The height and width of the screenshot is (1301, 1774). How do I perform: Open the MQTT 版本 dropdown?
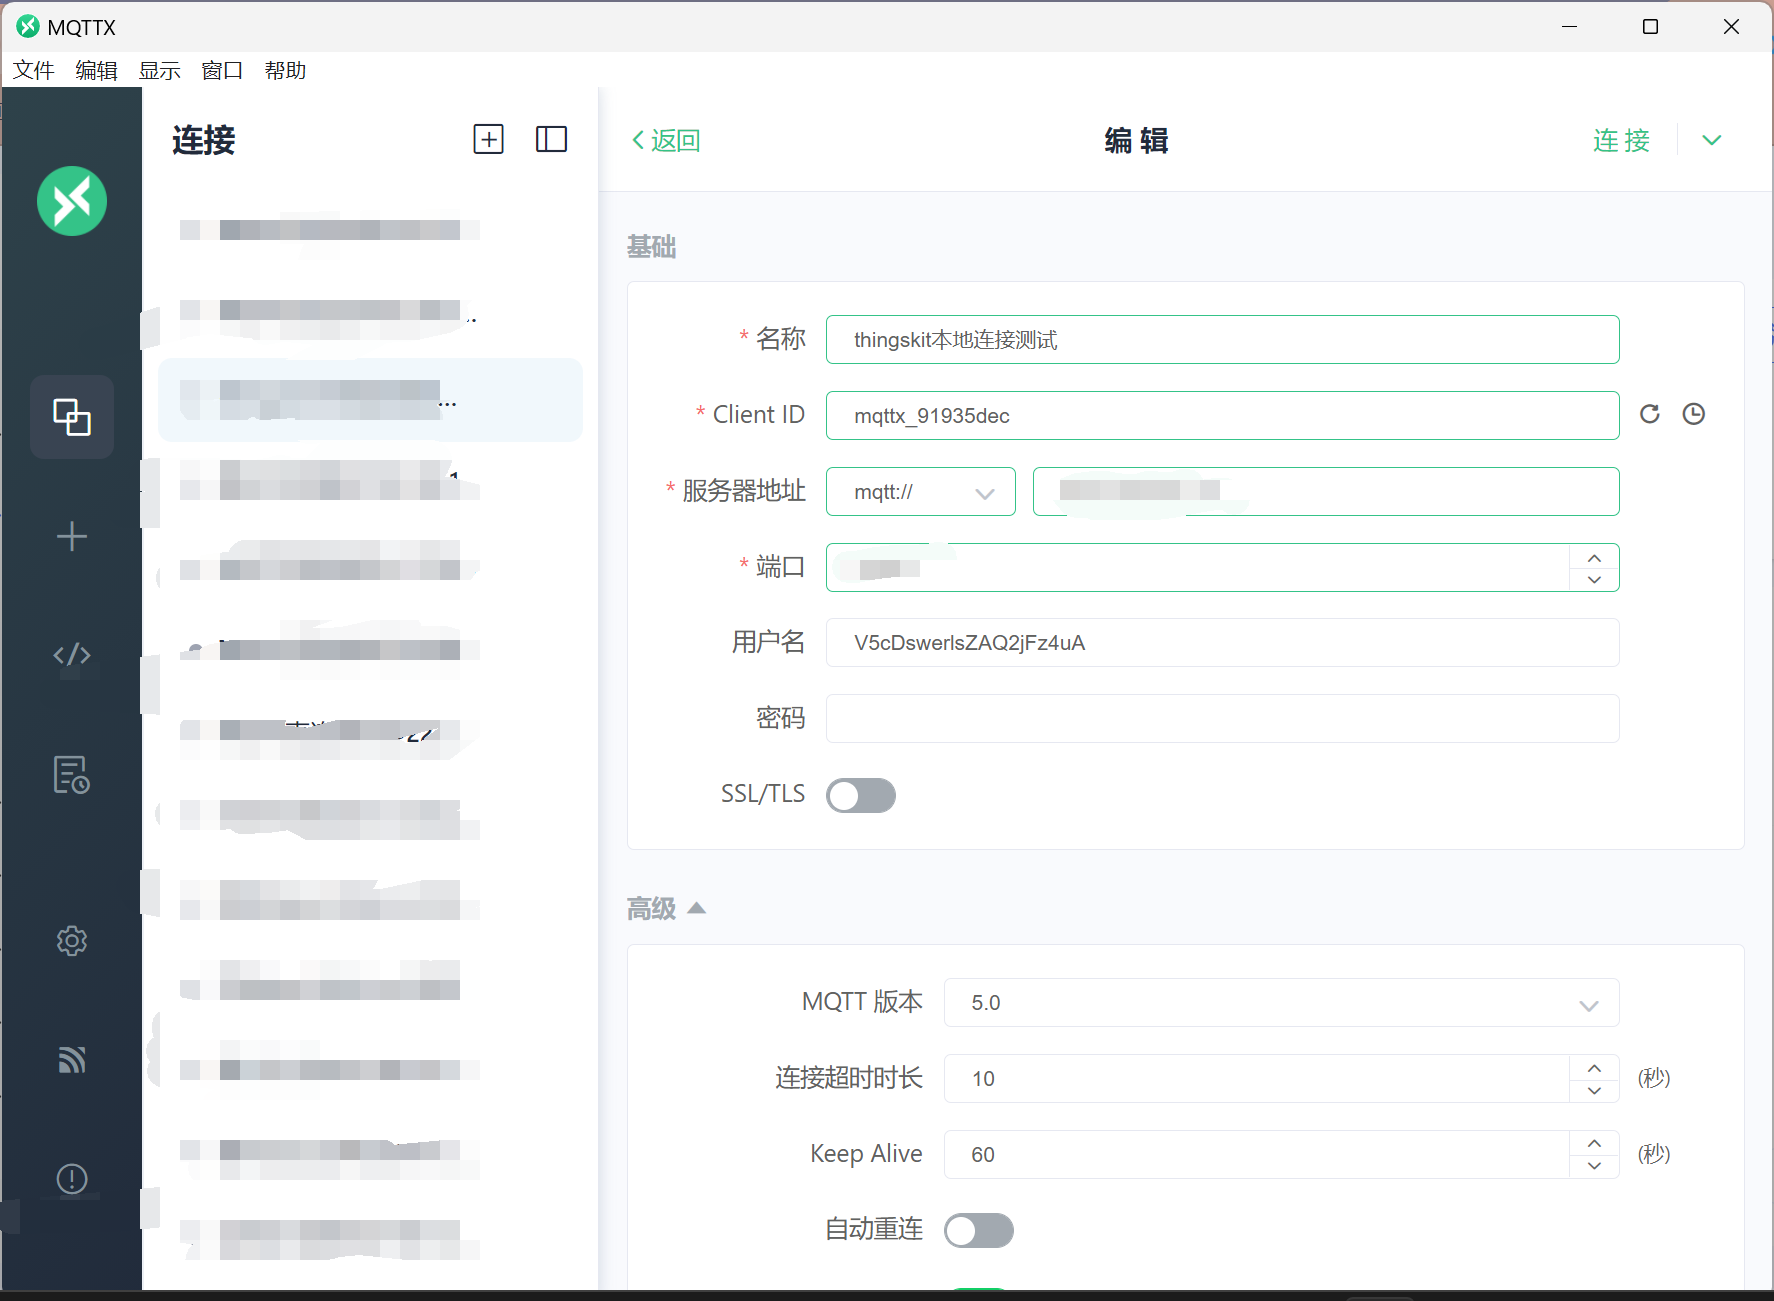click(x=1282, y=1003)
